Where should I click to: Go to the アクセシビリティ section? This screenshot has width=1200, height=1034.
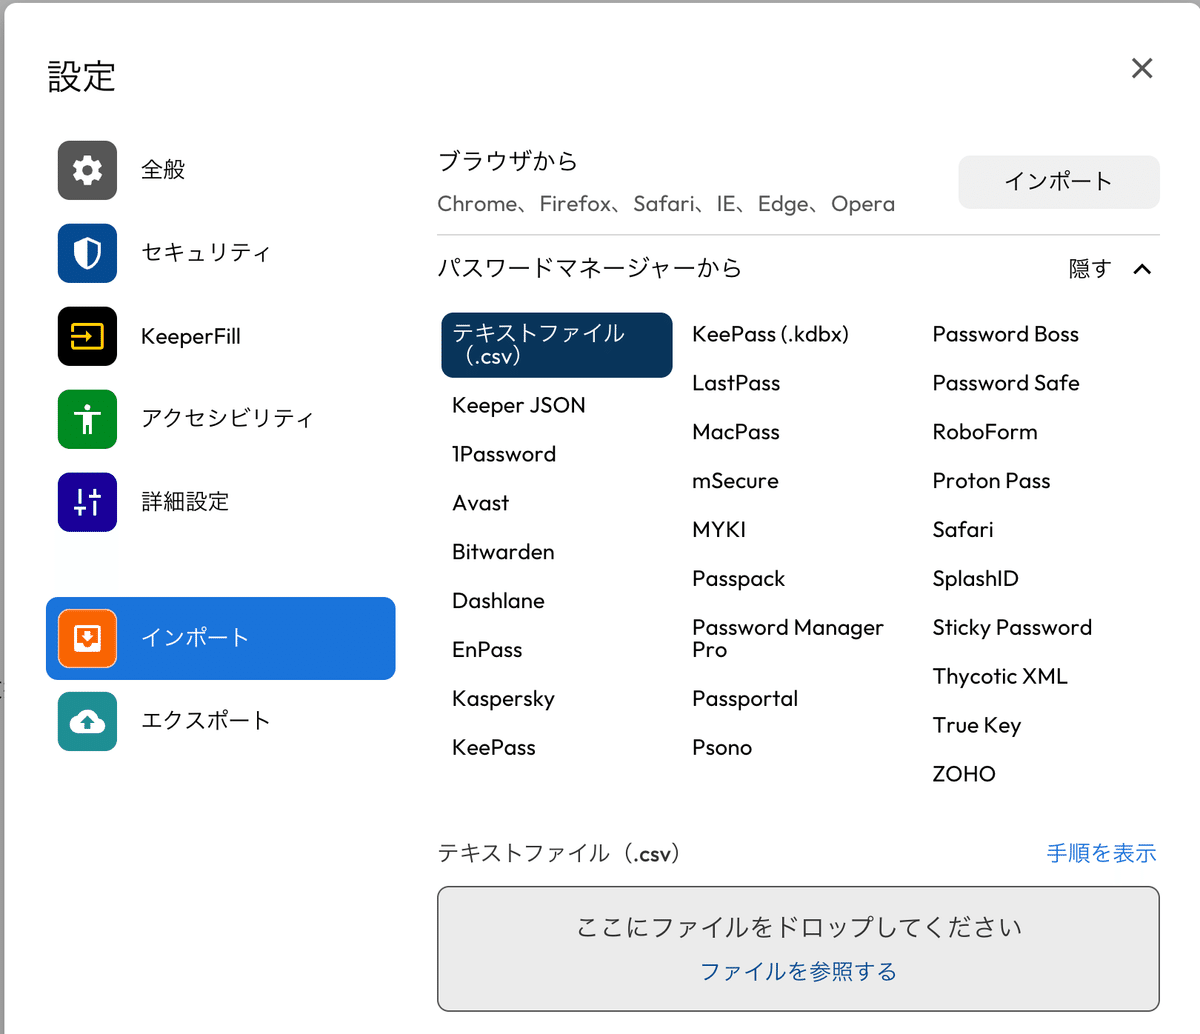point(227,419)
